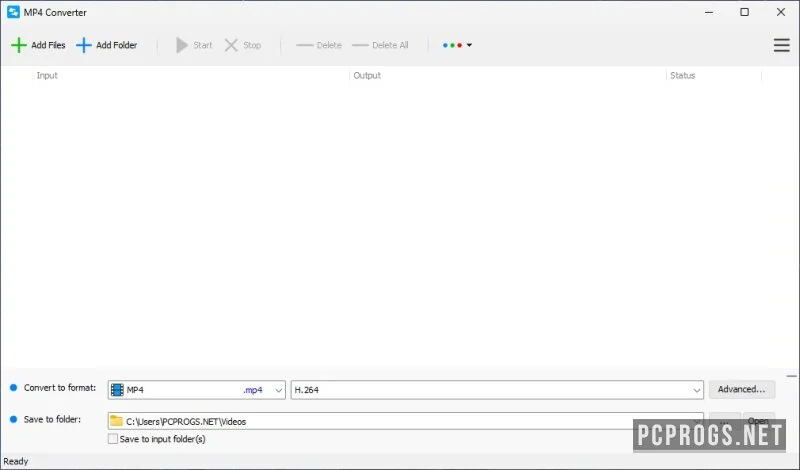Click the Add Files green plus icon
The width and height of the screenshot is (800, 470).
click(x=19, y=45)
